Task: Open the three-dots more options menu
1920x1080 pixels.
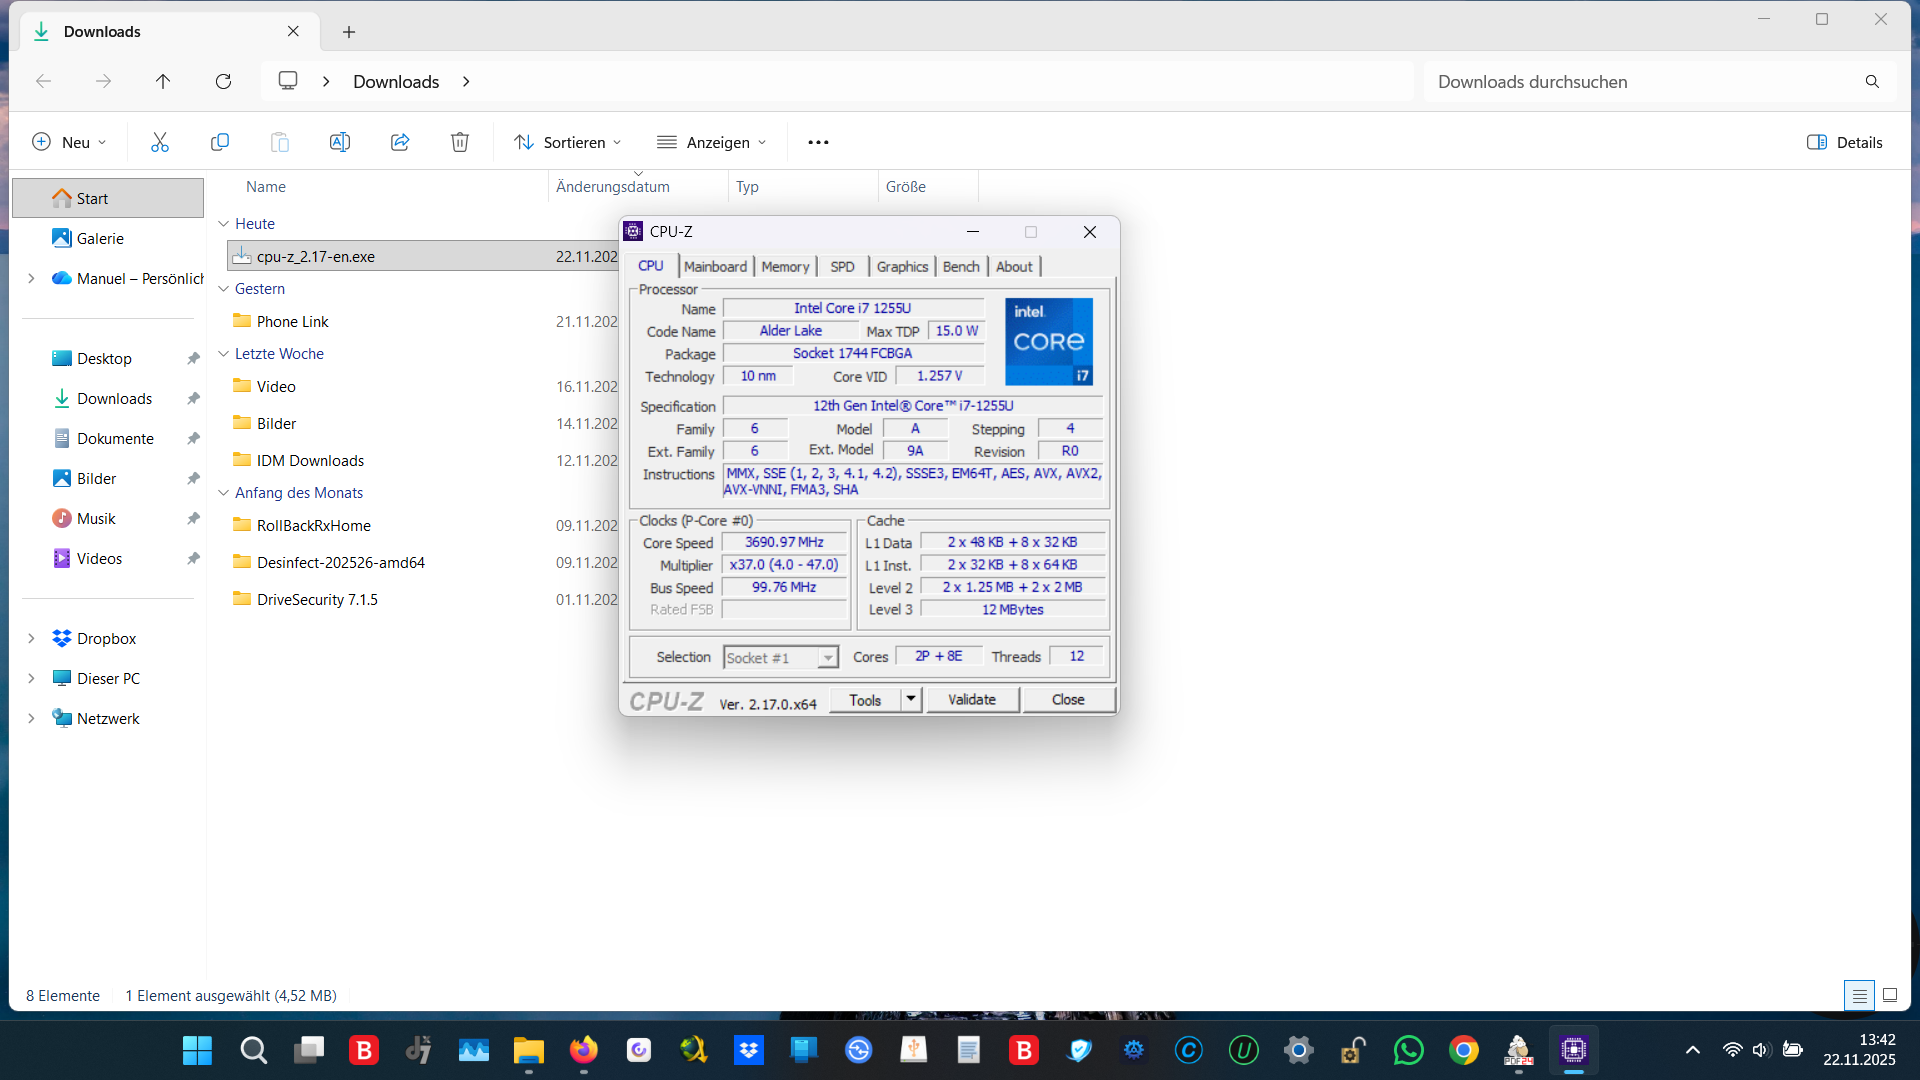Action: click(818, 142)
